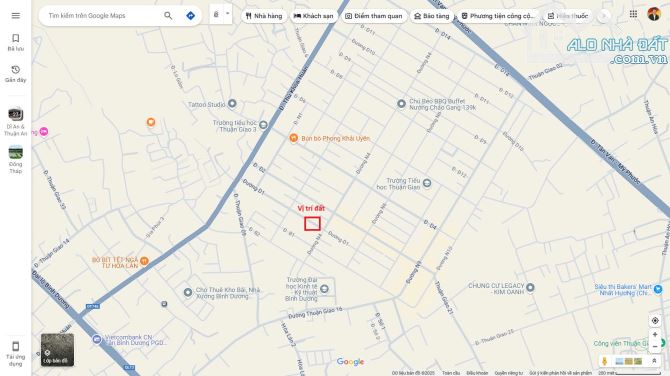Click Dữ liệu bản đồ ©2025 link
The width and height of the screenshot is (670, 376).
[413, 373]
